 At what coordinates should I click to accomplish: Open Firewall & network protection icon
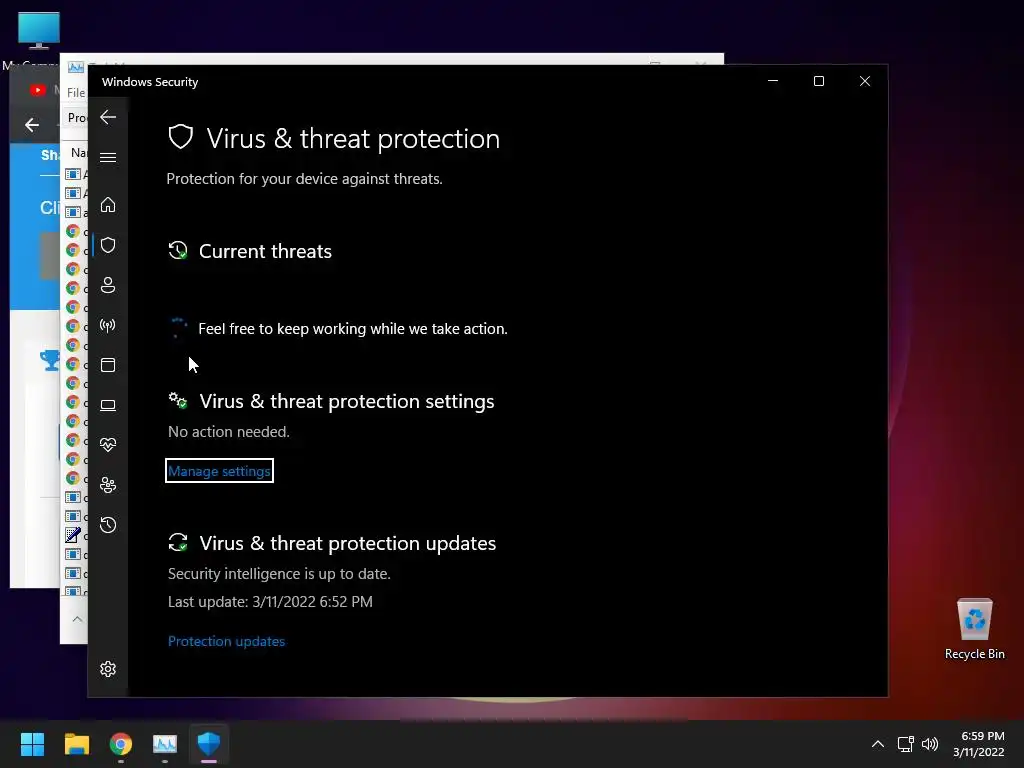(x=108, y=325)
